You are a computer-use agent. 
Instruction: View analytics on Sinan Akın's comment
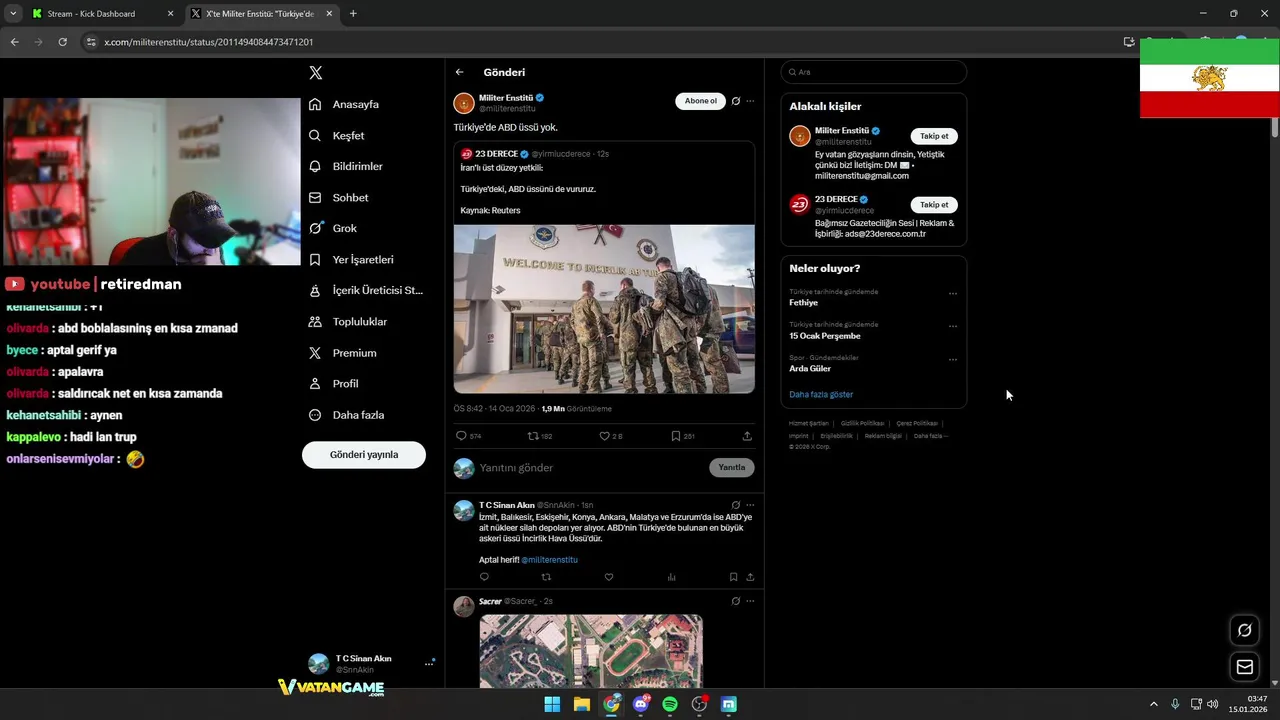671,577
